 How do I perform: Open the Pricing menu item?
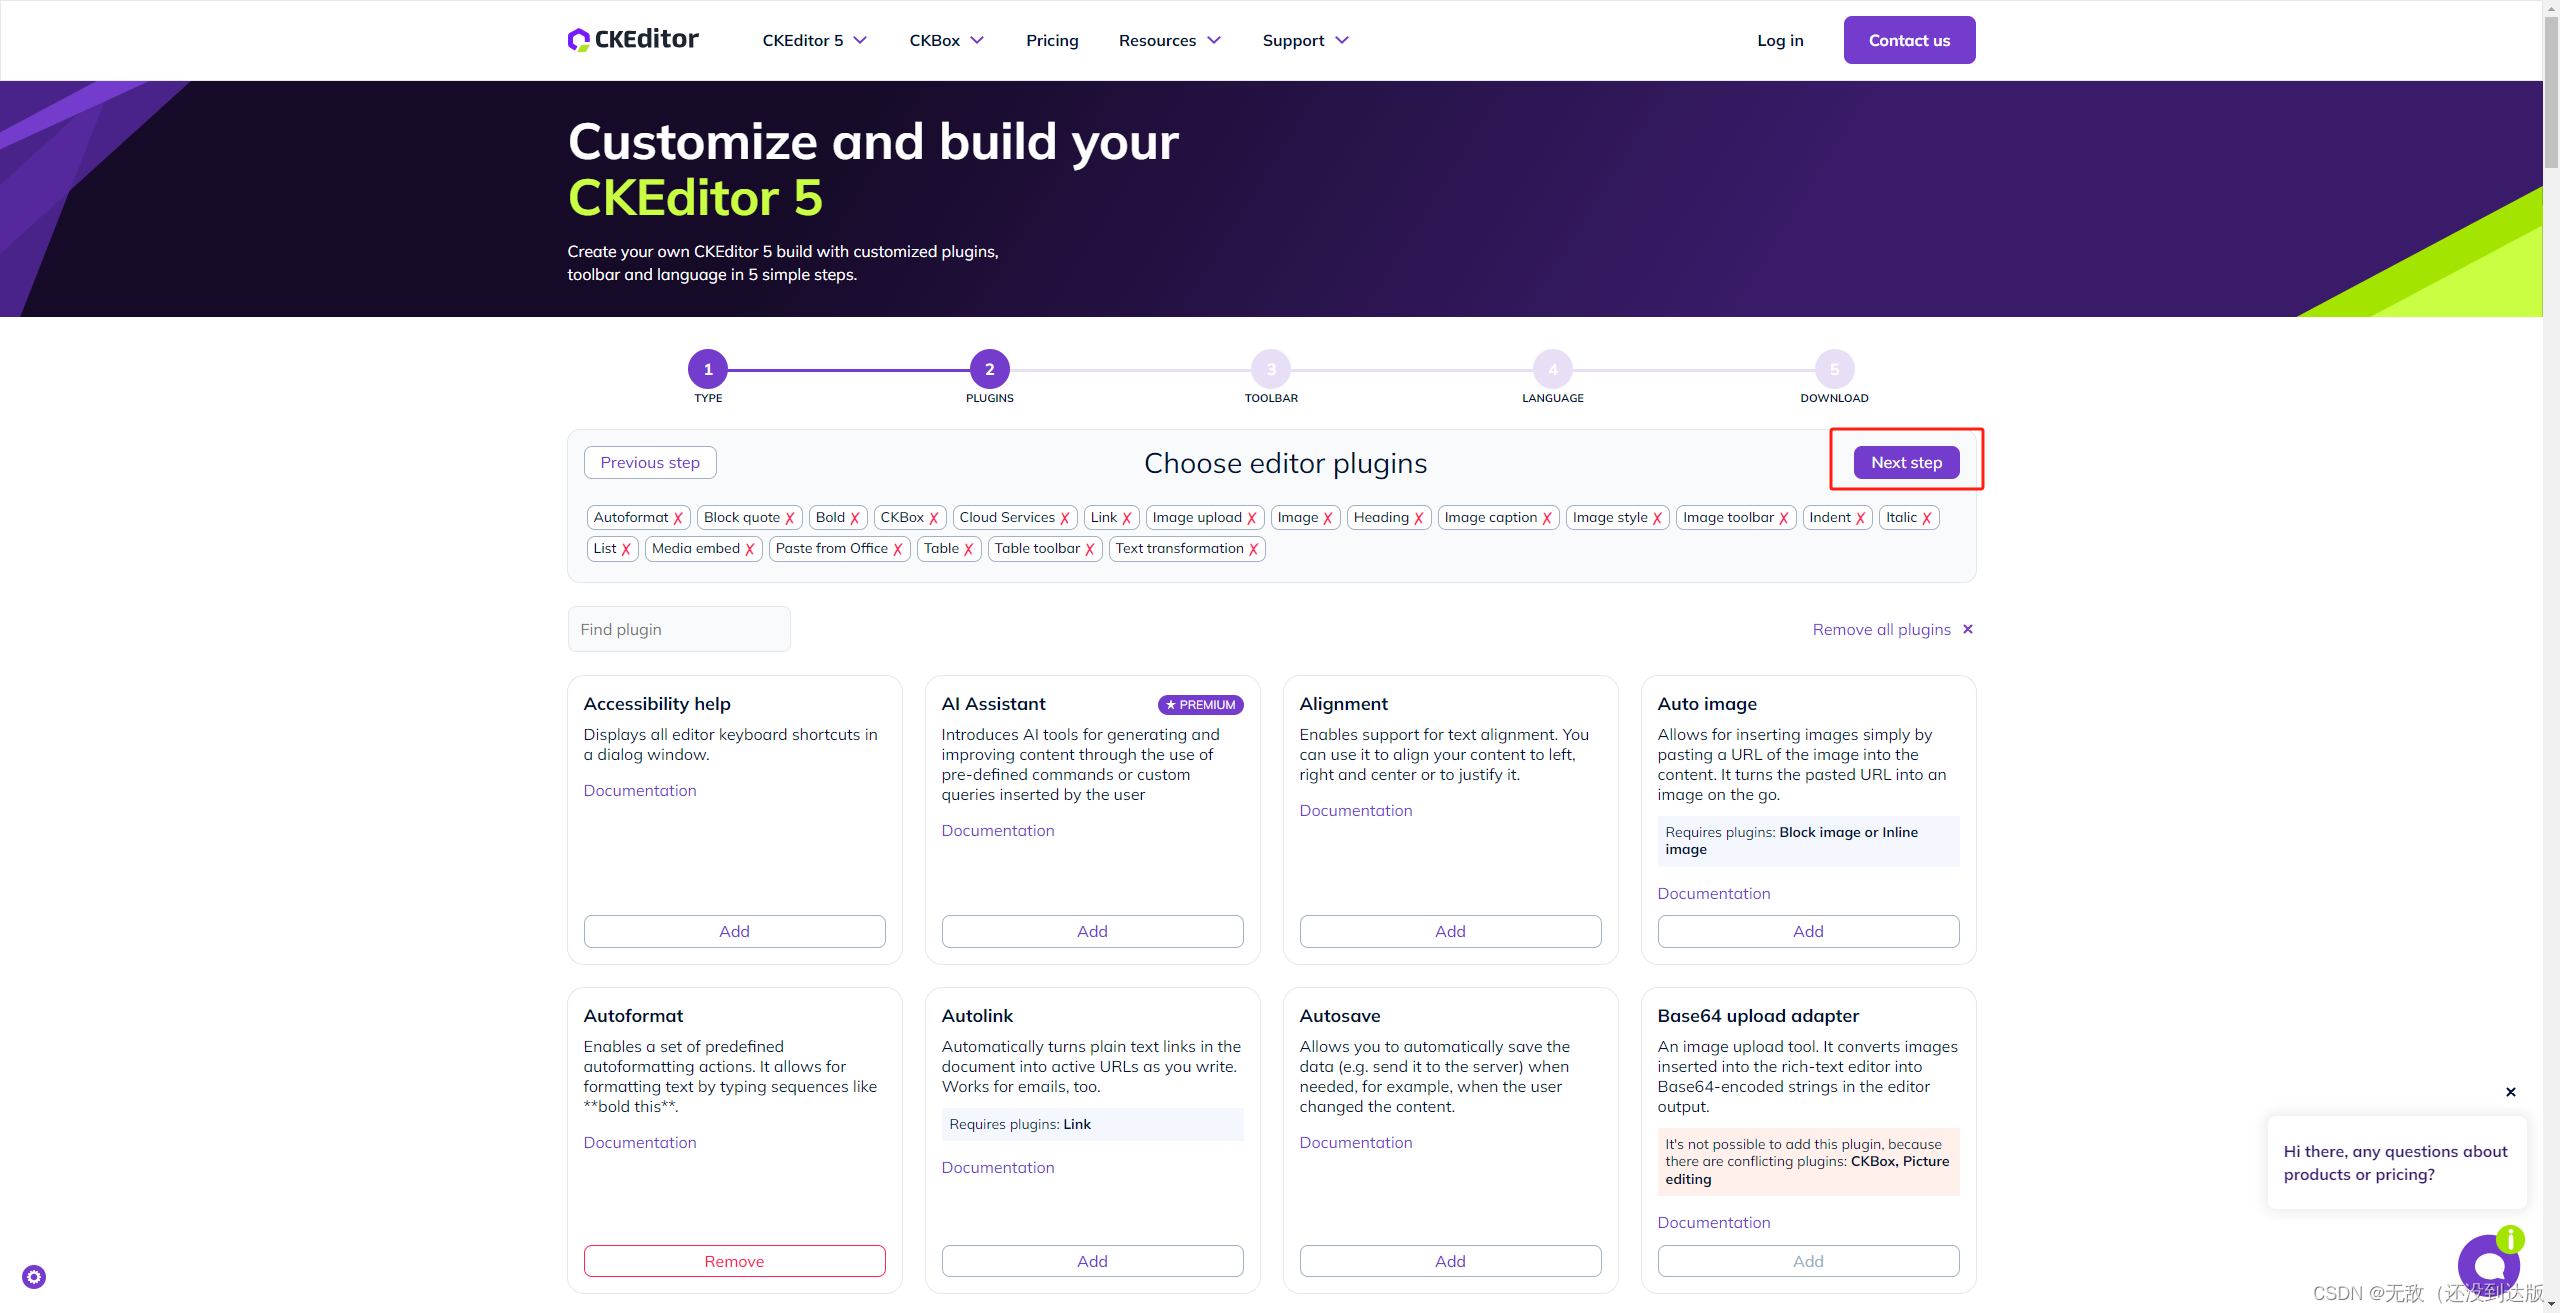pos(1052,40)
